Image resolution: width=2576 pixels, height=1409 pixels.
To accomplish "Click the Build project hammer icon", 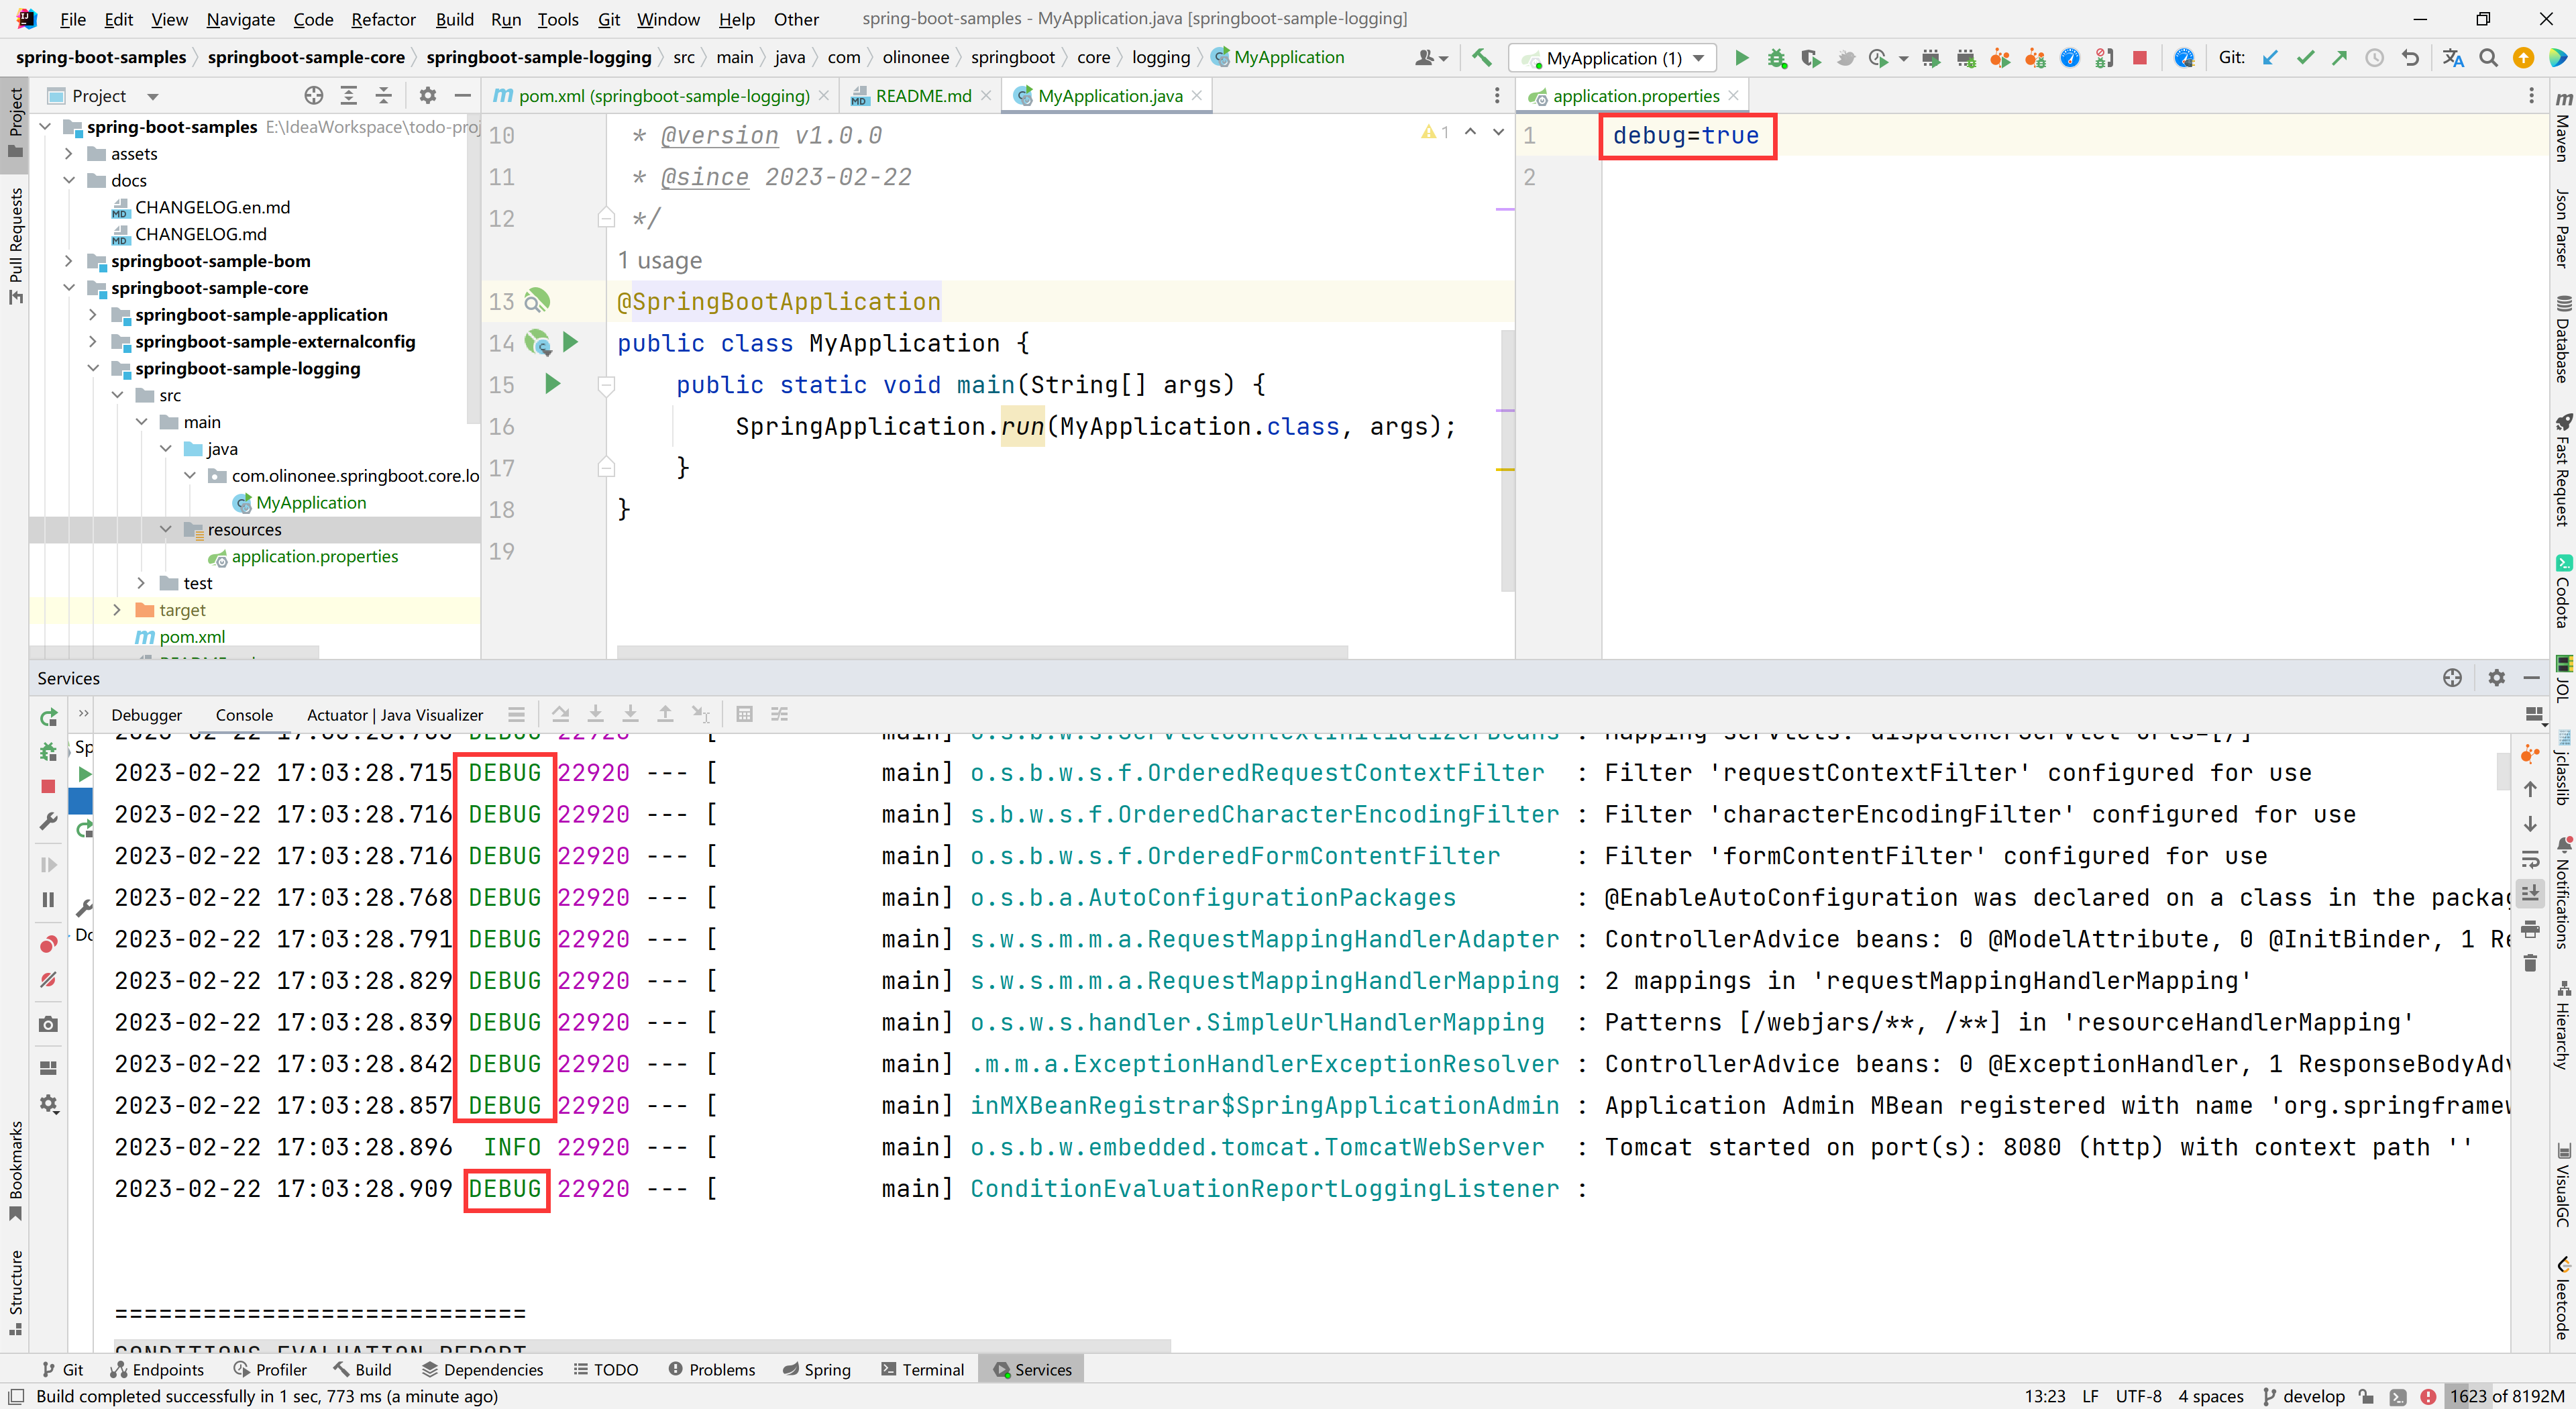I will tap(1482, 58).
